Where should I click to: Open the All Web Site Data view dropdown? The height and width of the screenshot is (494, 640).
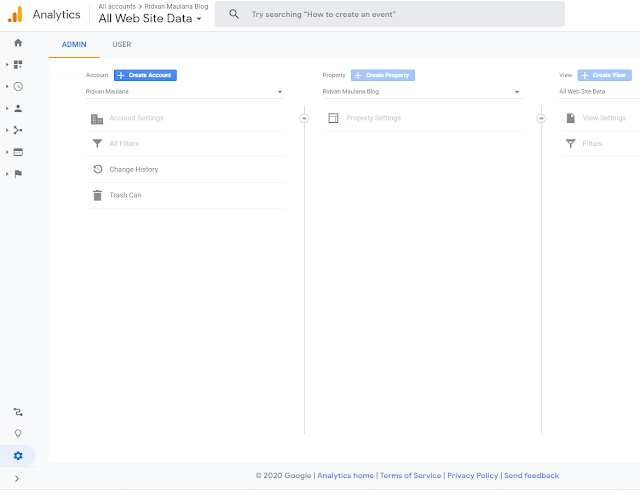pos(599,92)
